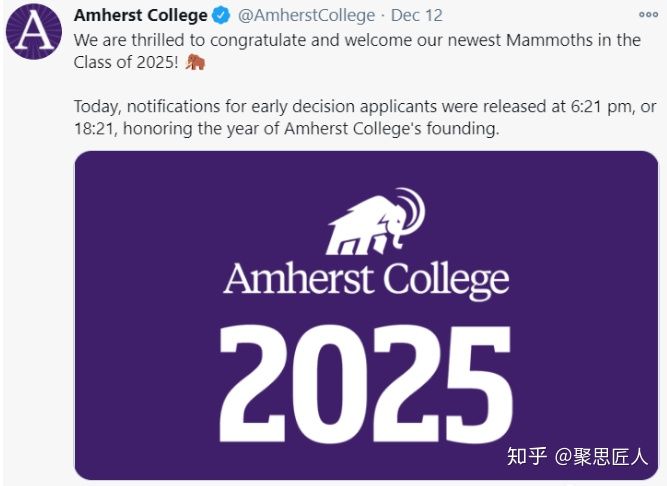Click the 'Today, notifications' paragraph line
This screenshot has height=486, width=667.
point(365,106)
